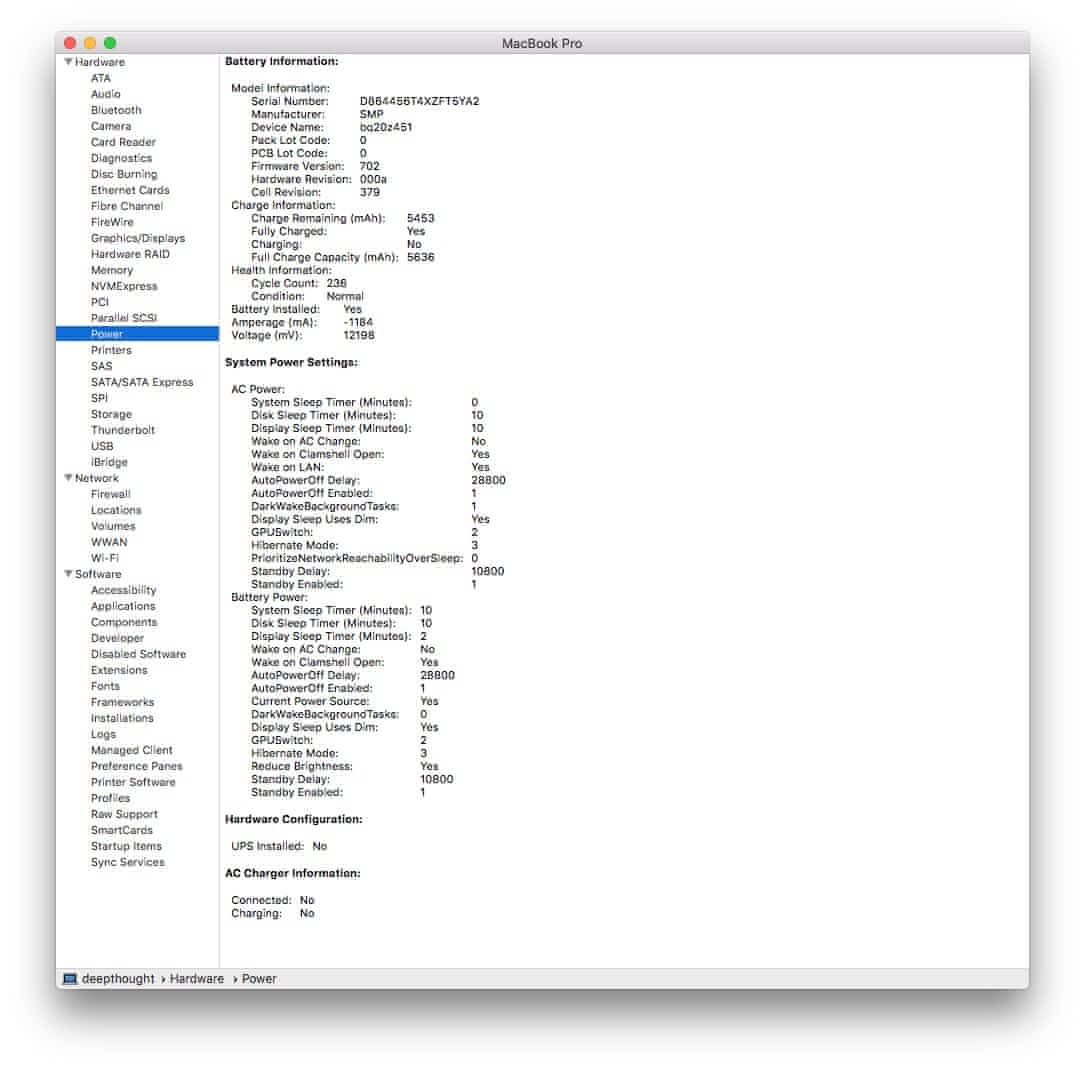1085x1069 pixels.
Task: Select iBridge entry
Action: (x=109, y=462)
